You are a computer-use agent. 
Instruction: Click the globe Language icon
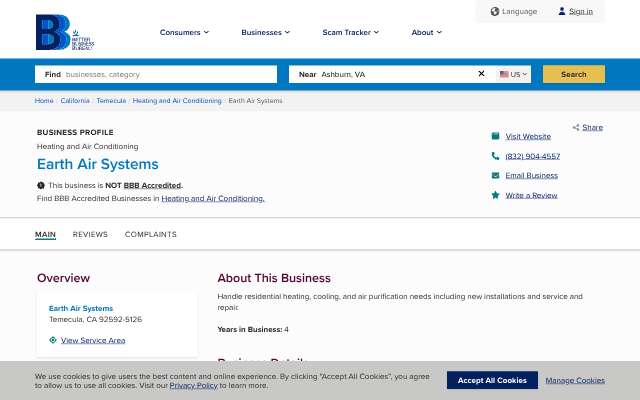[495, 11]
